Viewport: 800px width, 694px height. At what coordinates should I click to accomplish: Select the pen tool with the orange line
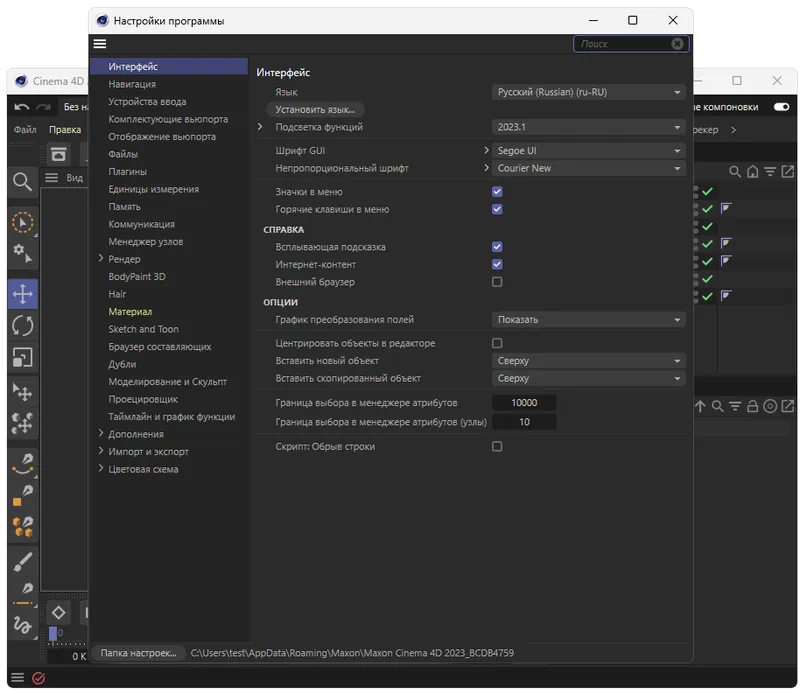22,594
